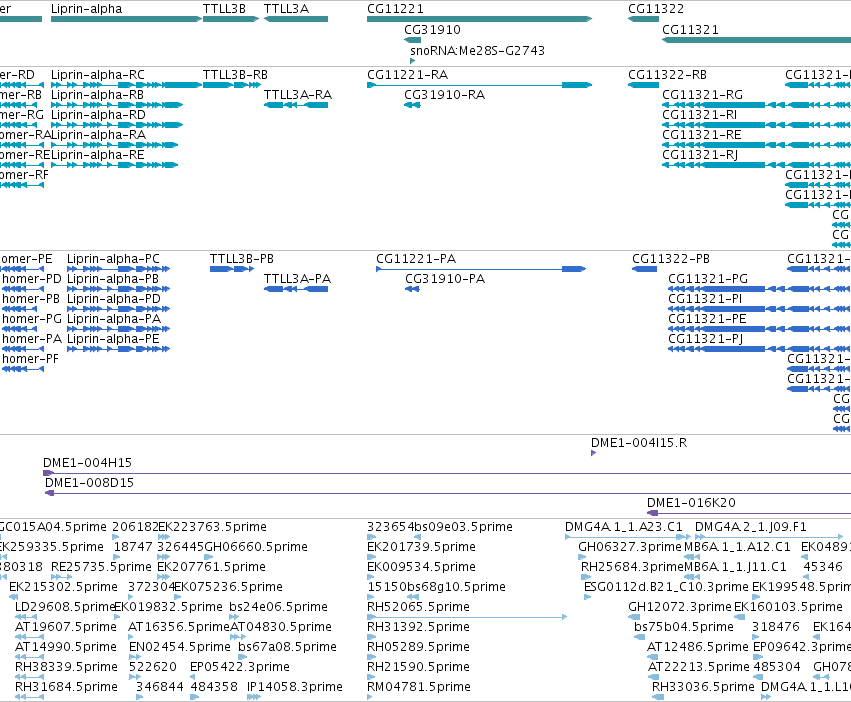Click EST EK215302.5prime
The image size is (851, 702).
click(63, 587)
